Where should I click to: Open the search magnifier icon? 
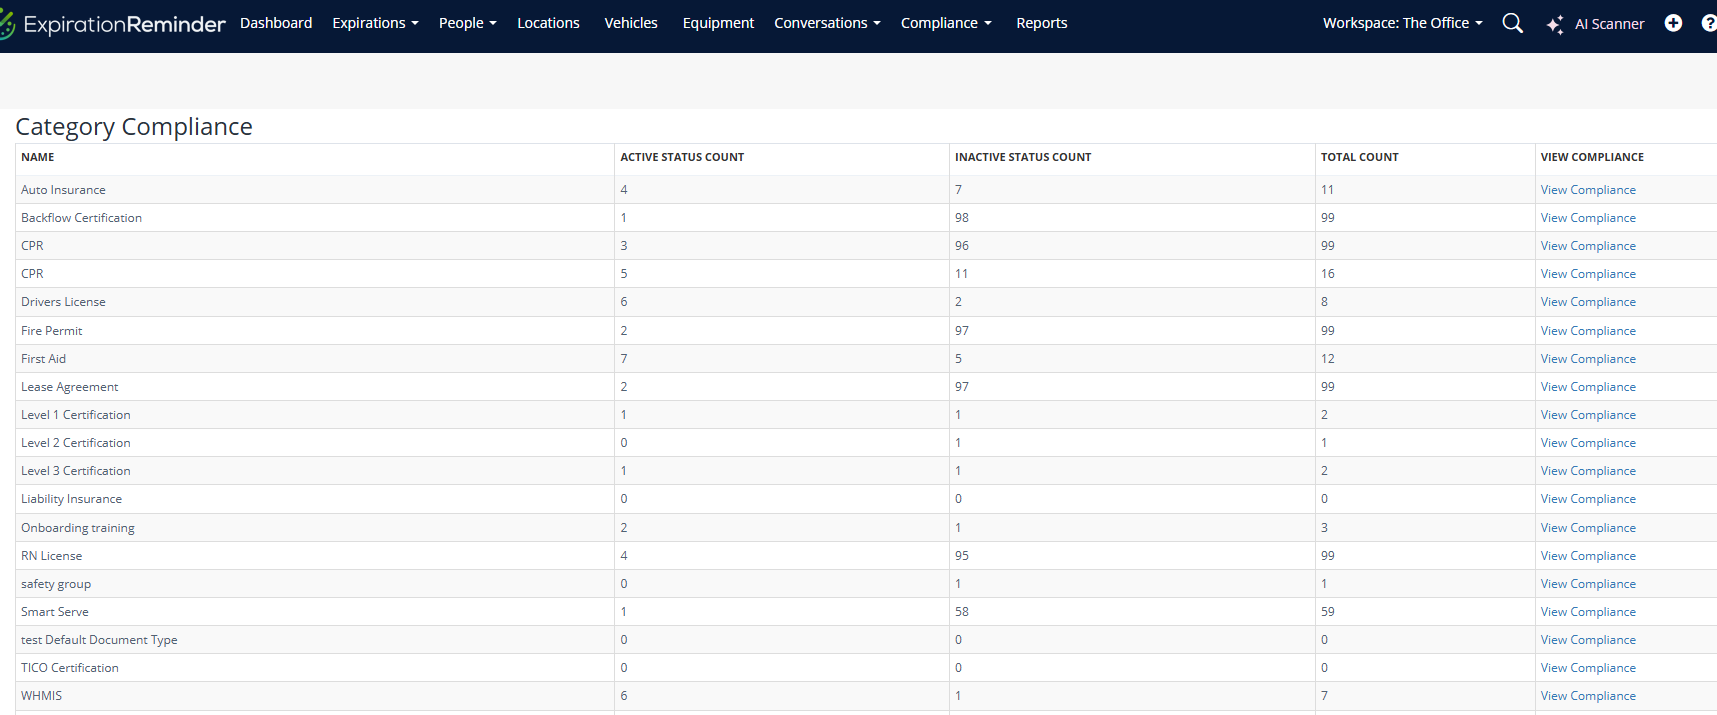click(1512, 23)
